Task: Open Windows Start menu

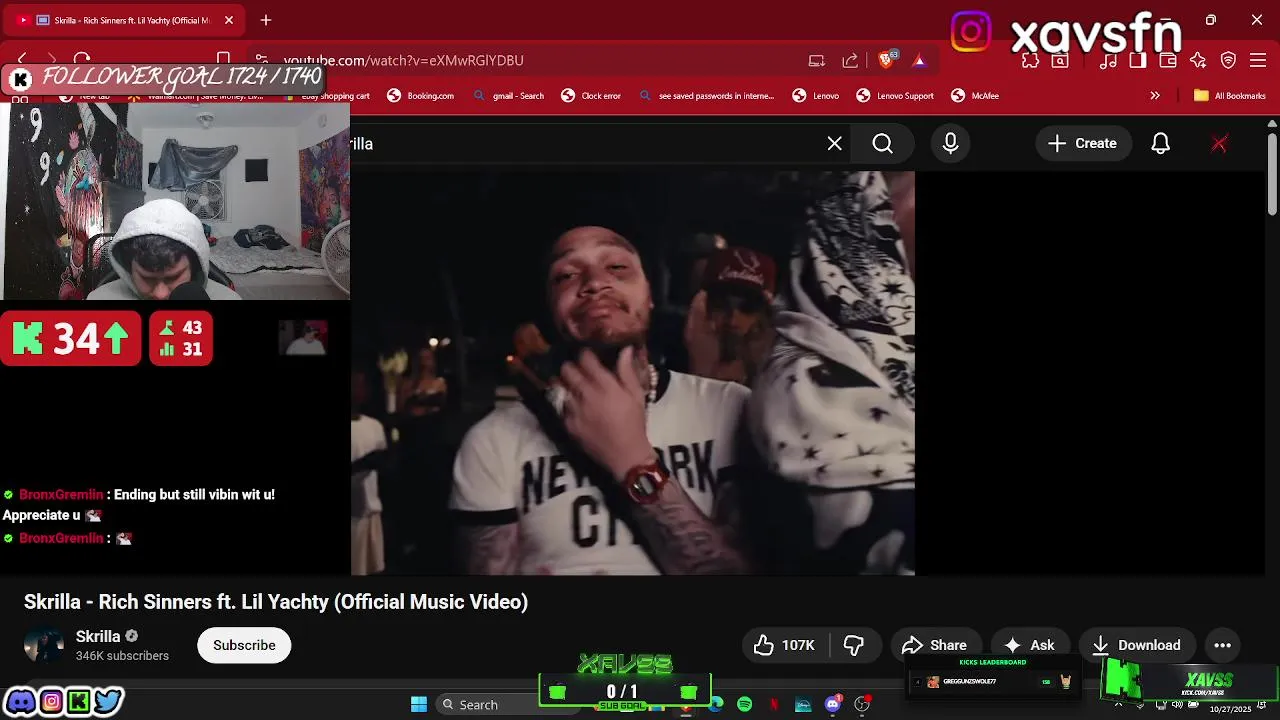Action: pos(419,704)
